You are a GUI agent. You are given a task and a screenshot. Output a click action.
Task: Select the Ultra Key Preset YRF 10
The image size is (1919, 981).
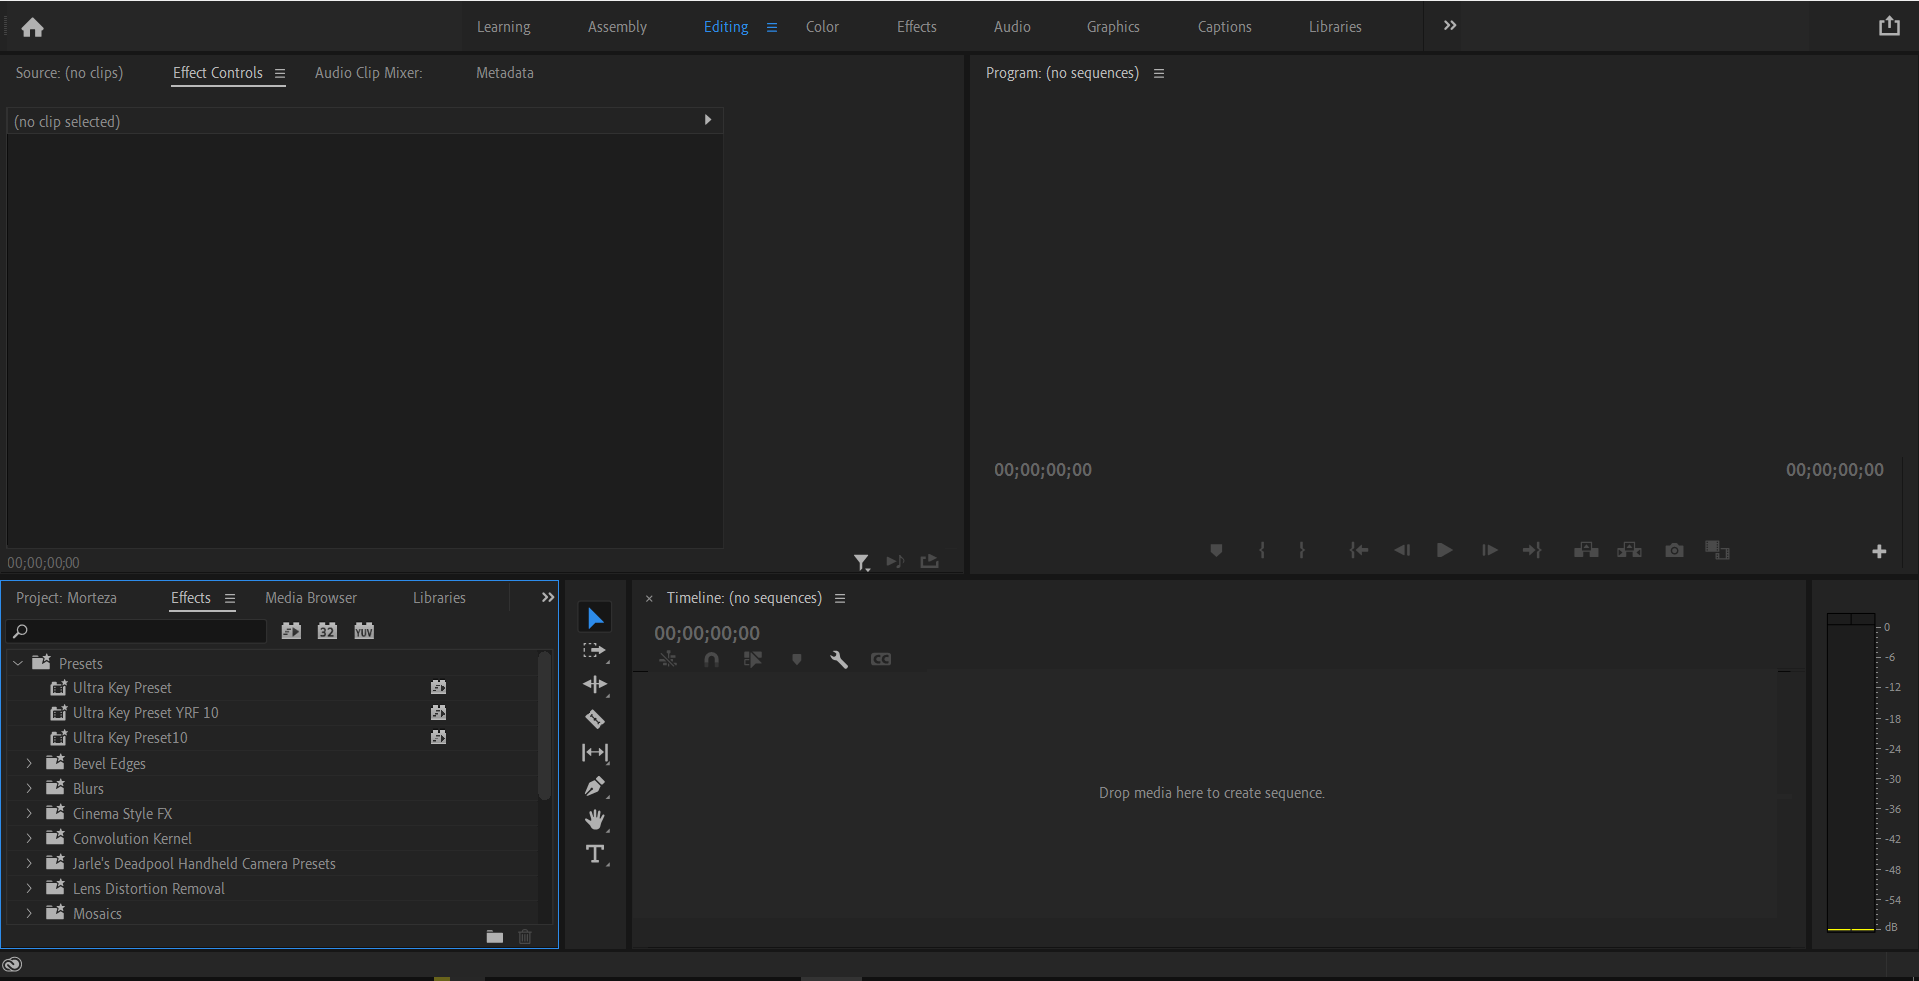(x=145, y=713)
